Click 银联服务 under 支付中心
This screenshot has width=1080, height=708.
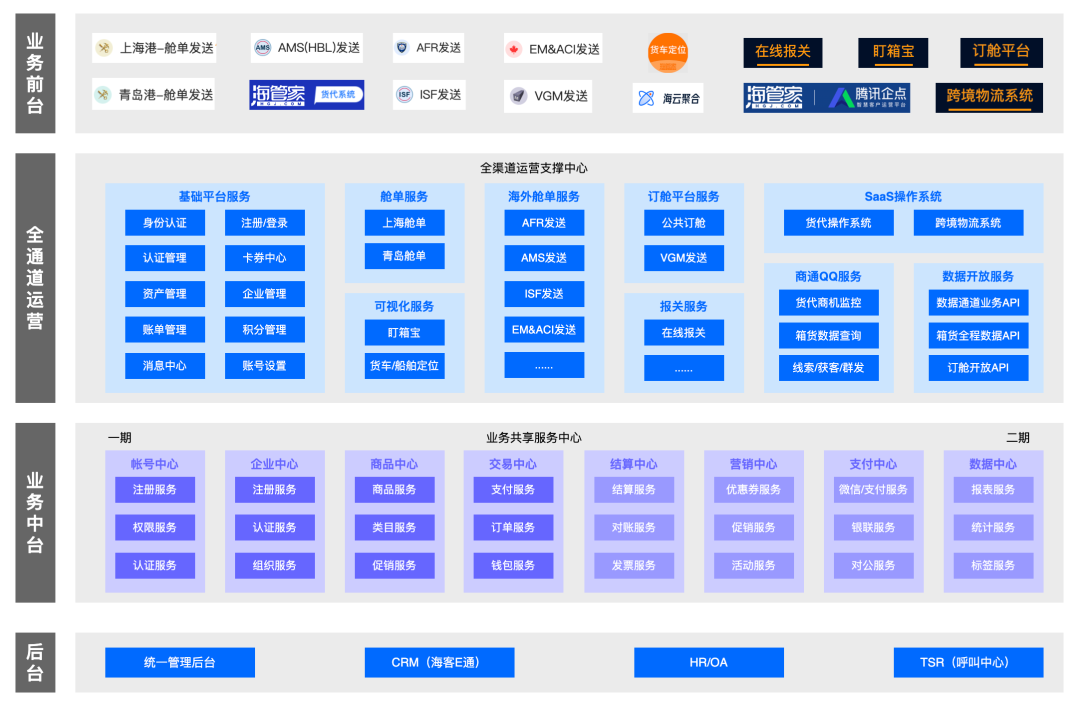873,528
